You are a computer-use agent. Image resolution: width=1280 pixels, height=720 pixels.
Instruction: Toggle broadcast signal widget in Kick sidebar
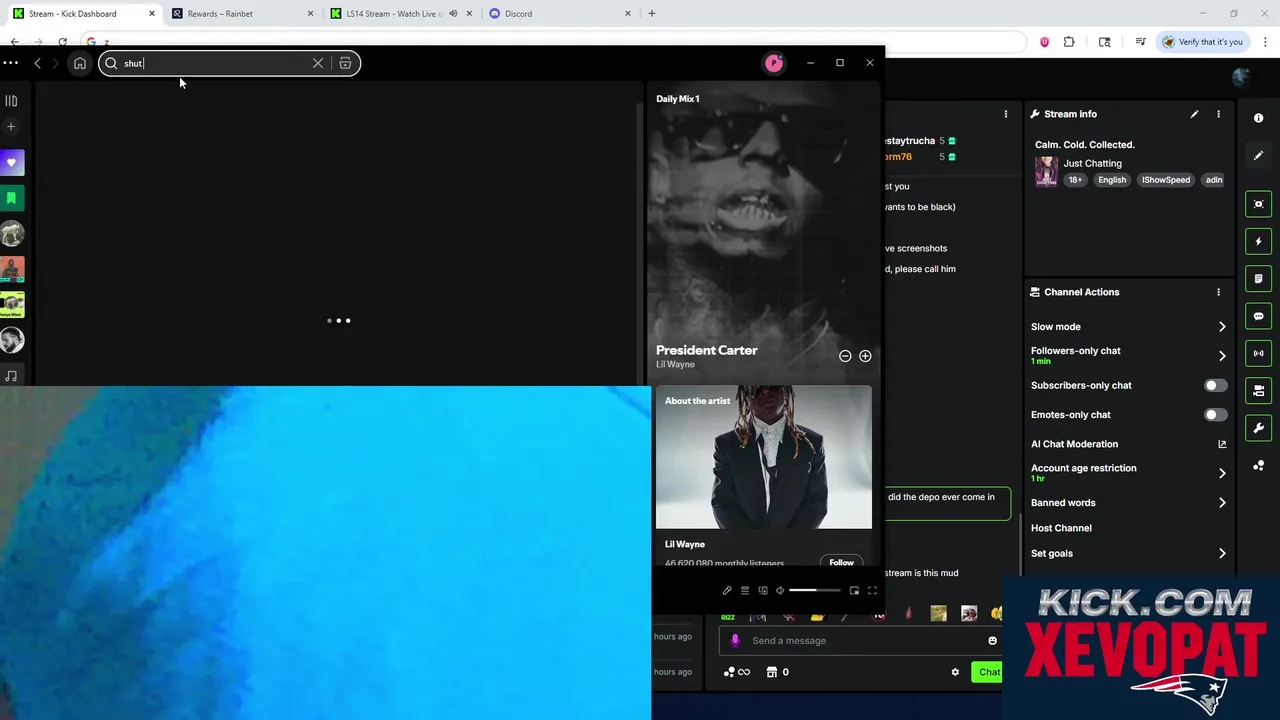tap(1259, 353)
